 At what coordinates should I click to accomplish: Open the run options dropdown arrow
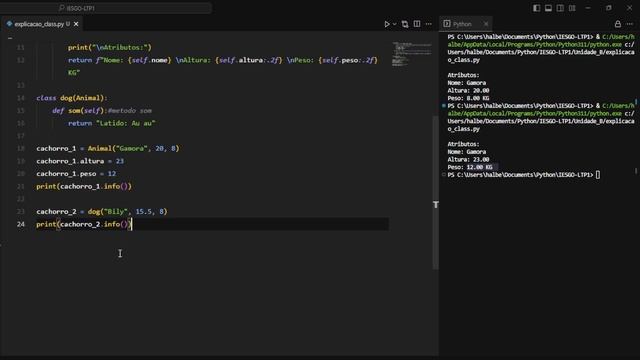click(x=395, y=24)
